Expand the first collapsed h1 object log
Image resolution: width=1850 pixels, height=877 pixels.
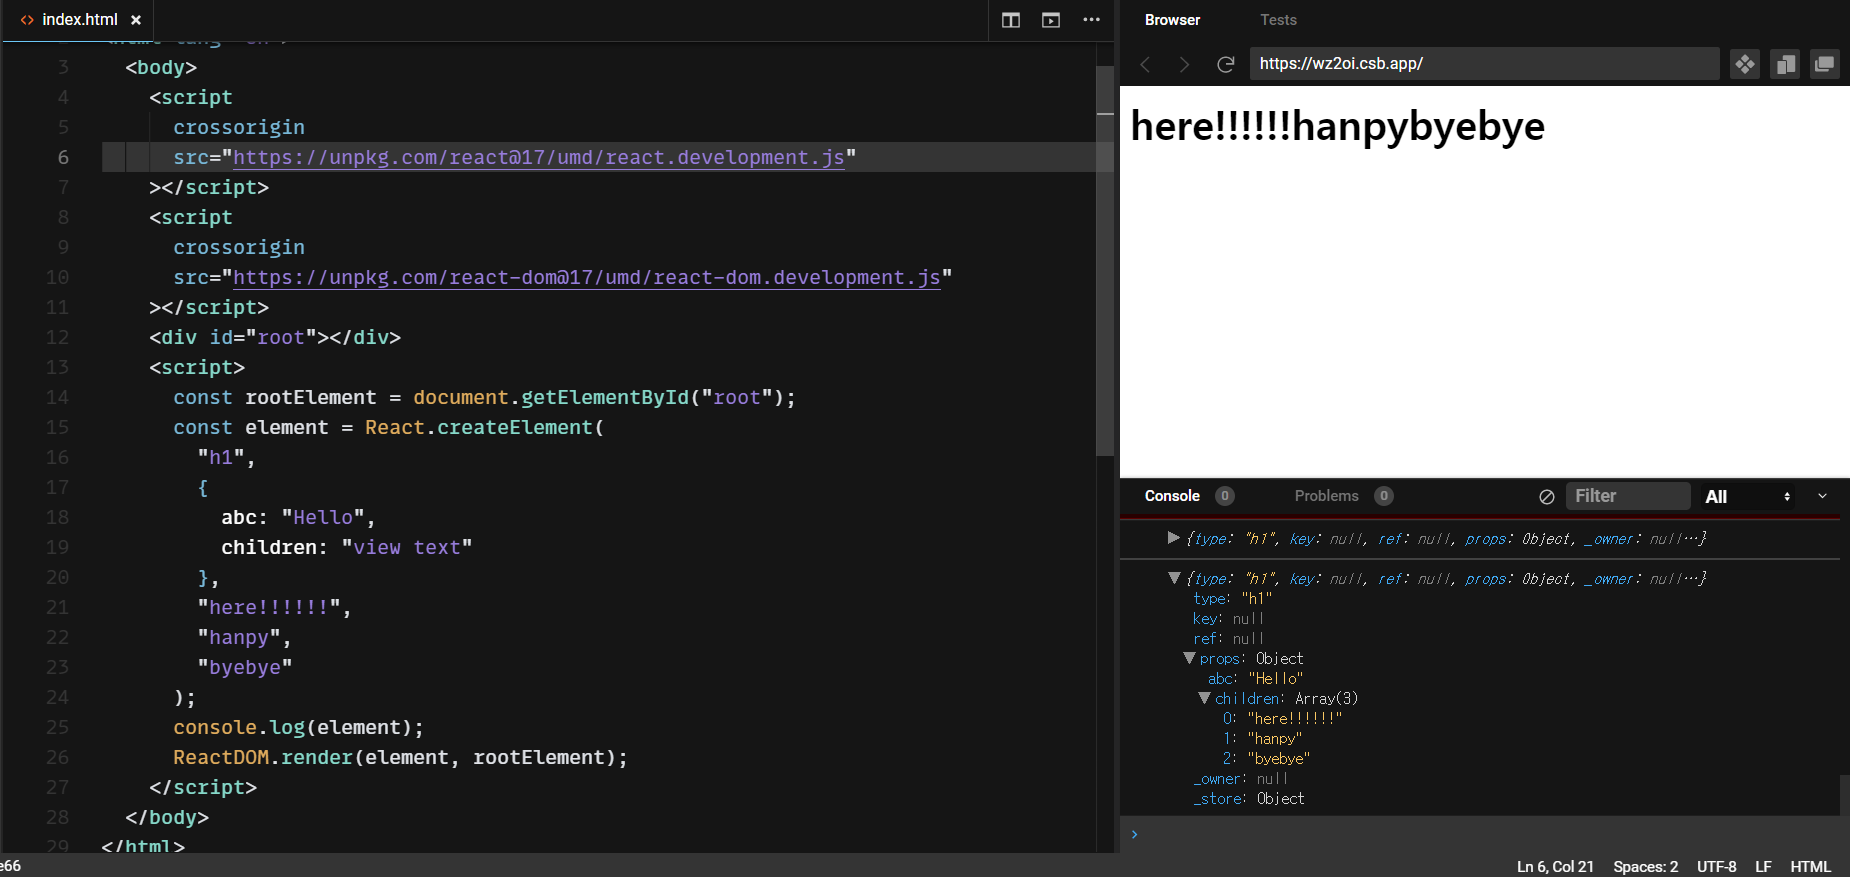[x=1174, y=538]
